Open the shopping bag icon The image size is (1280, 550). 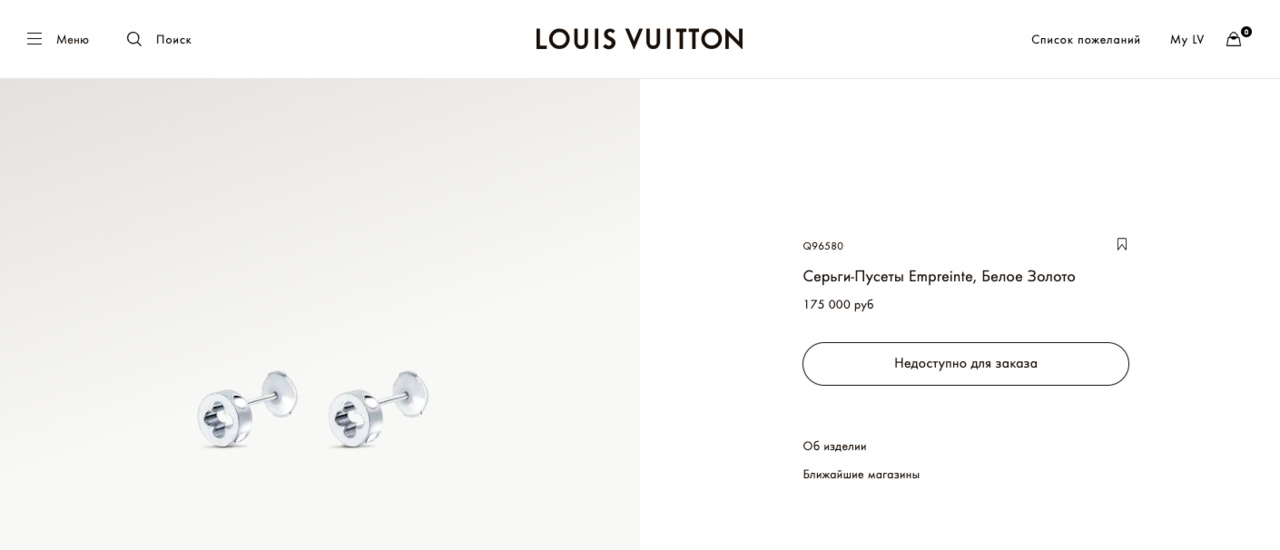tap(1233, 40)
